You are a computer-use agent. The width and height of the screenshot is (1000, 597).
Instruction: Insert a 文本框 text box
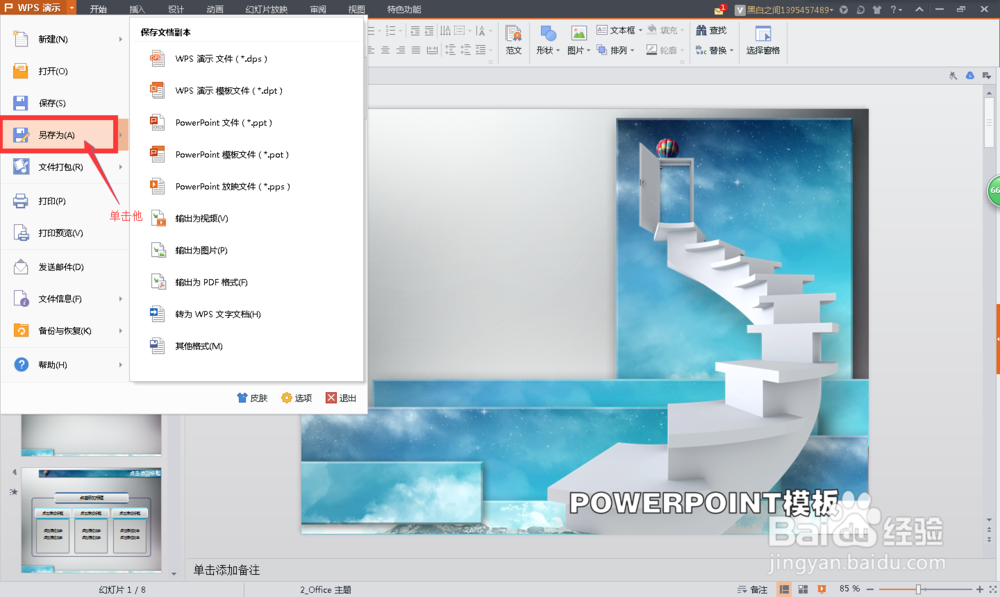(619, 30)
